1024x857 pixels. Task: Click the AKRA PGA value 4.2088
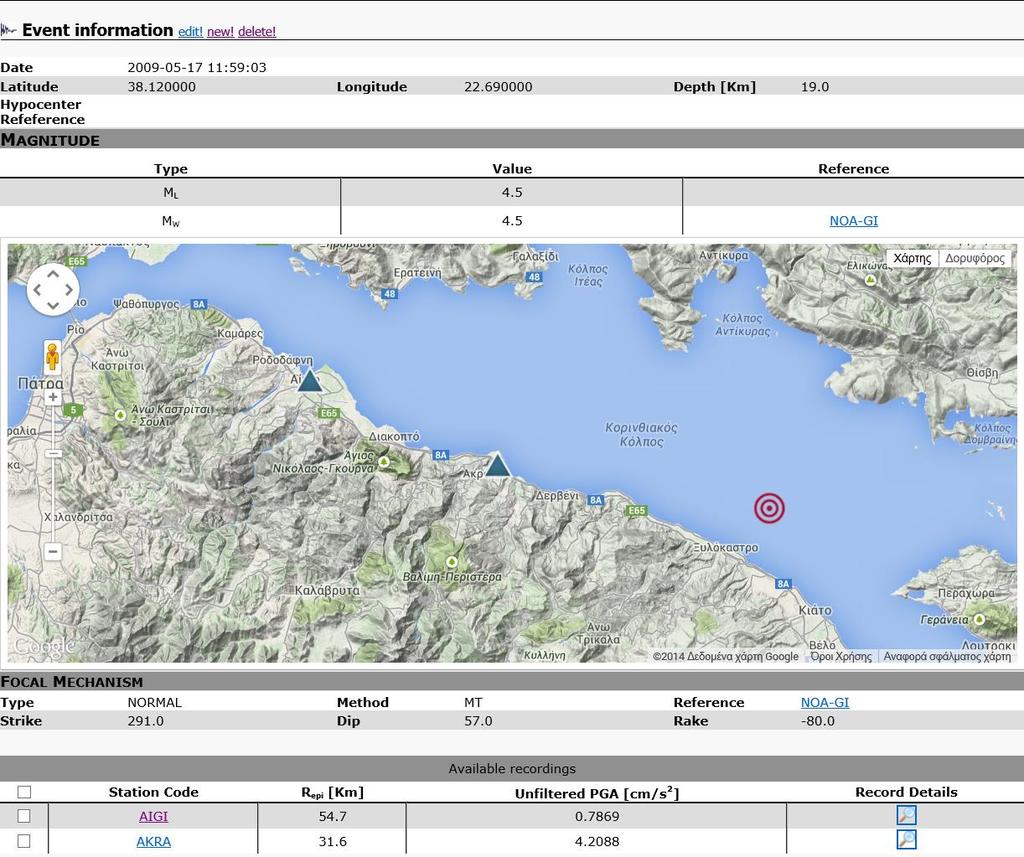pyautogui.click(x=597, y=841)
